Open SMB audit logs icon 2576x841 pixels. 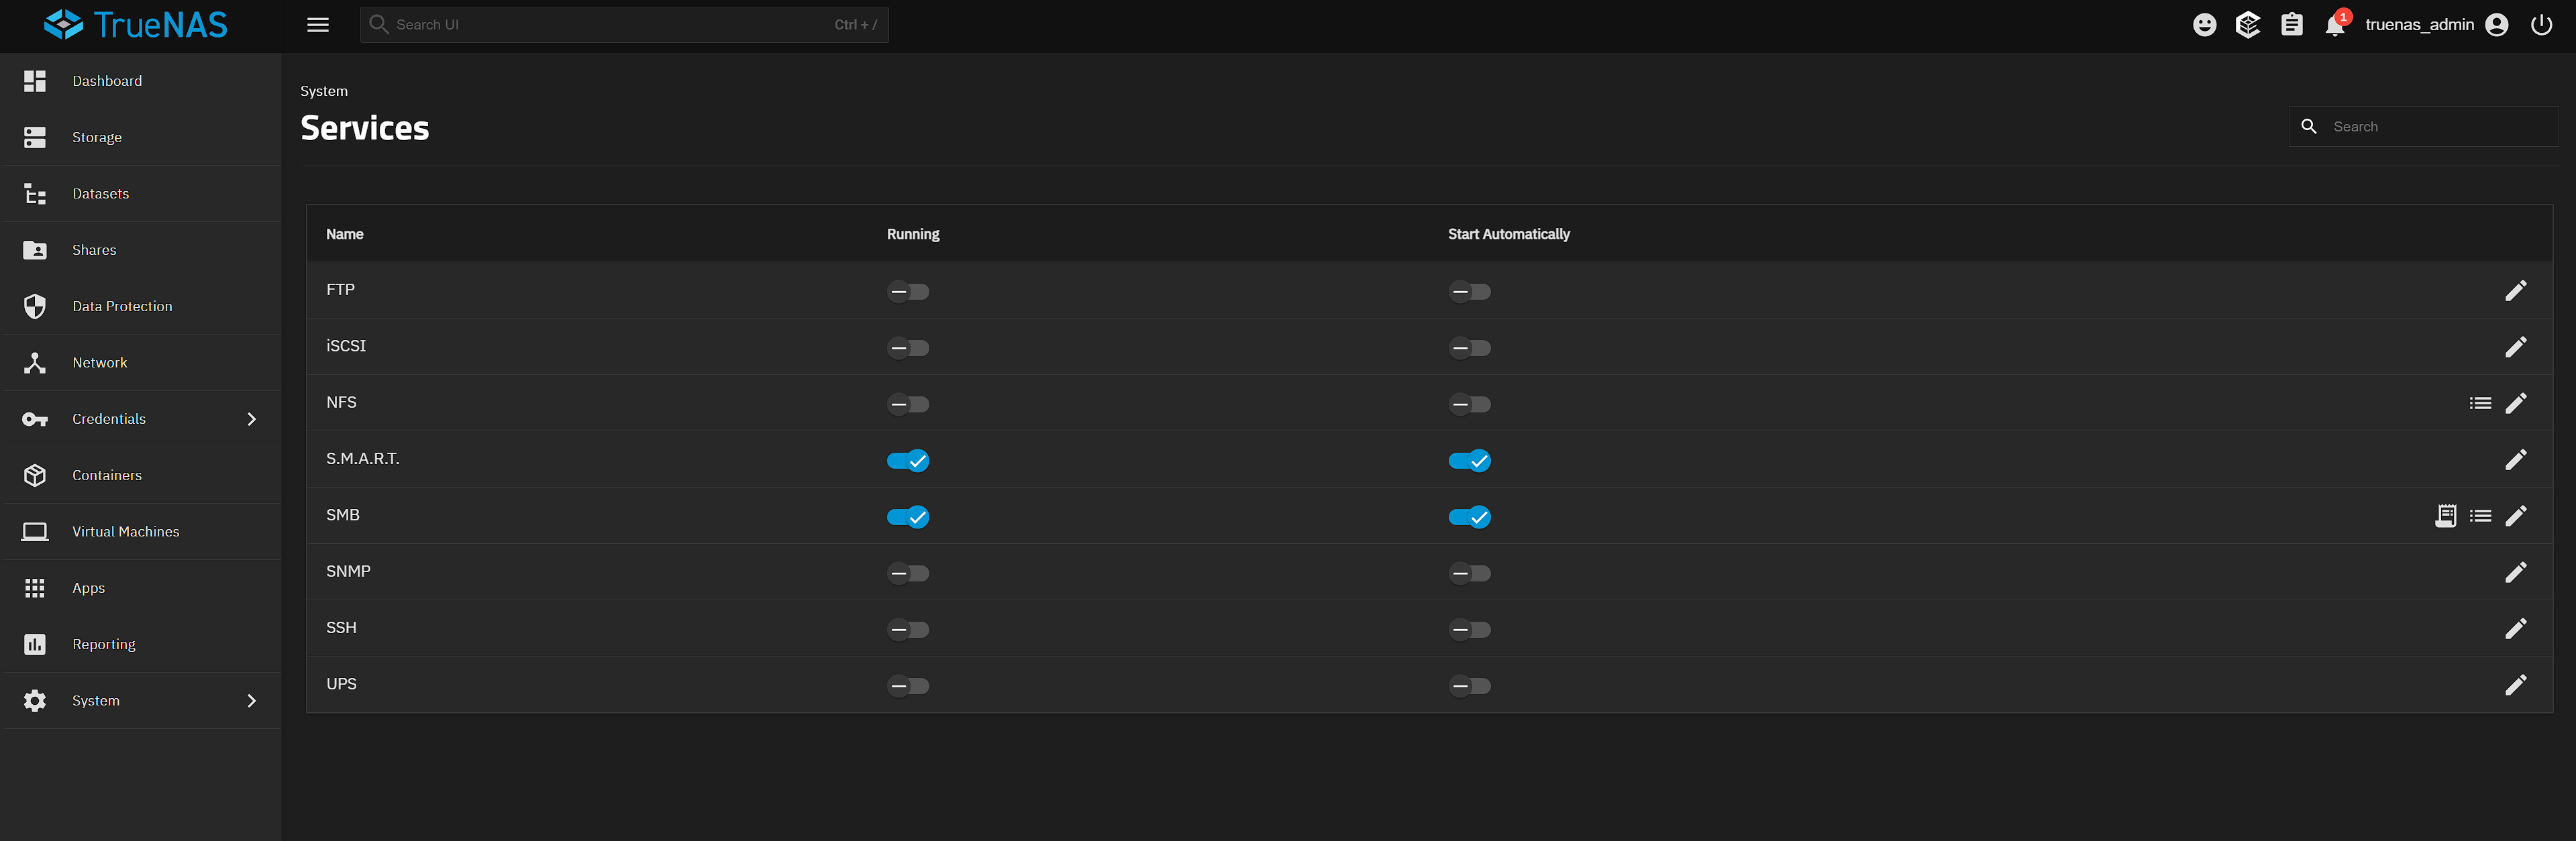2445,516
